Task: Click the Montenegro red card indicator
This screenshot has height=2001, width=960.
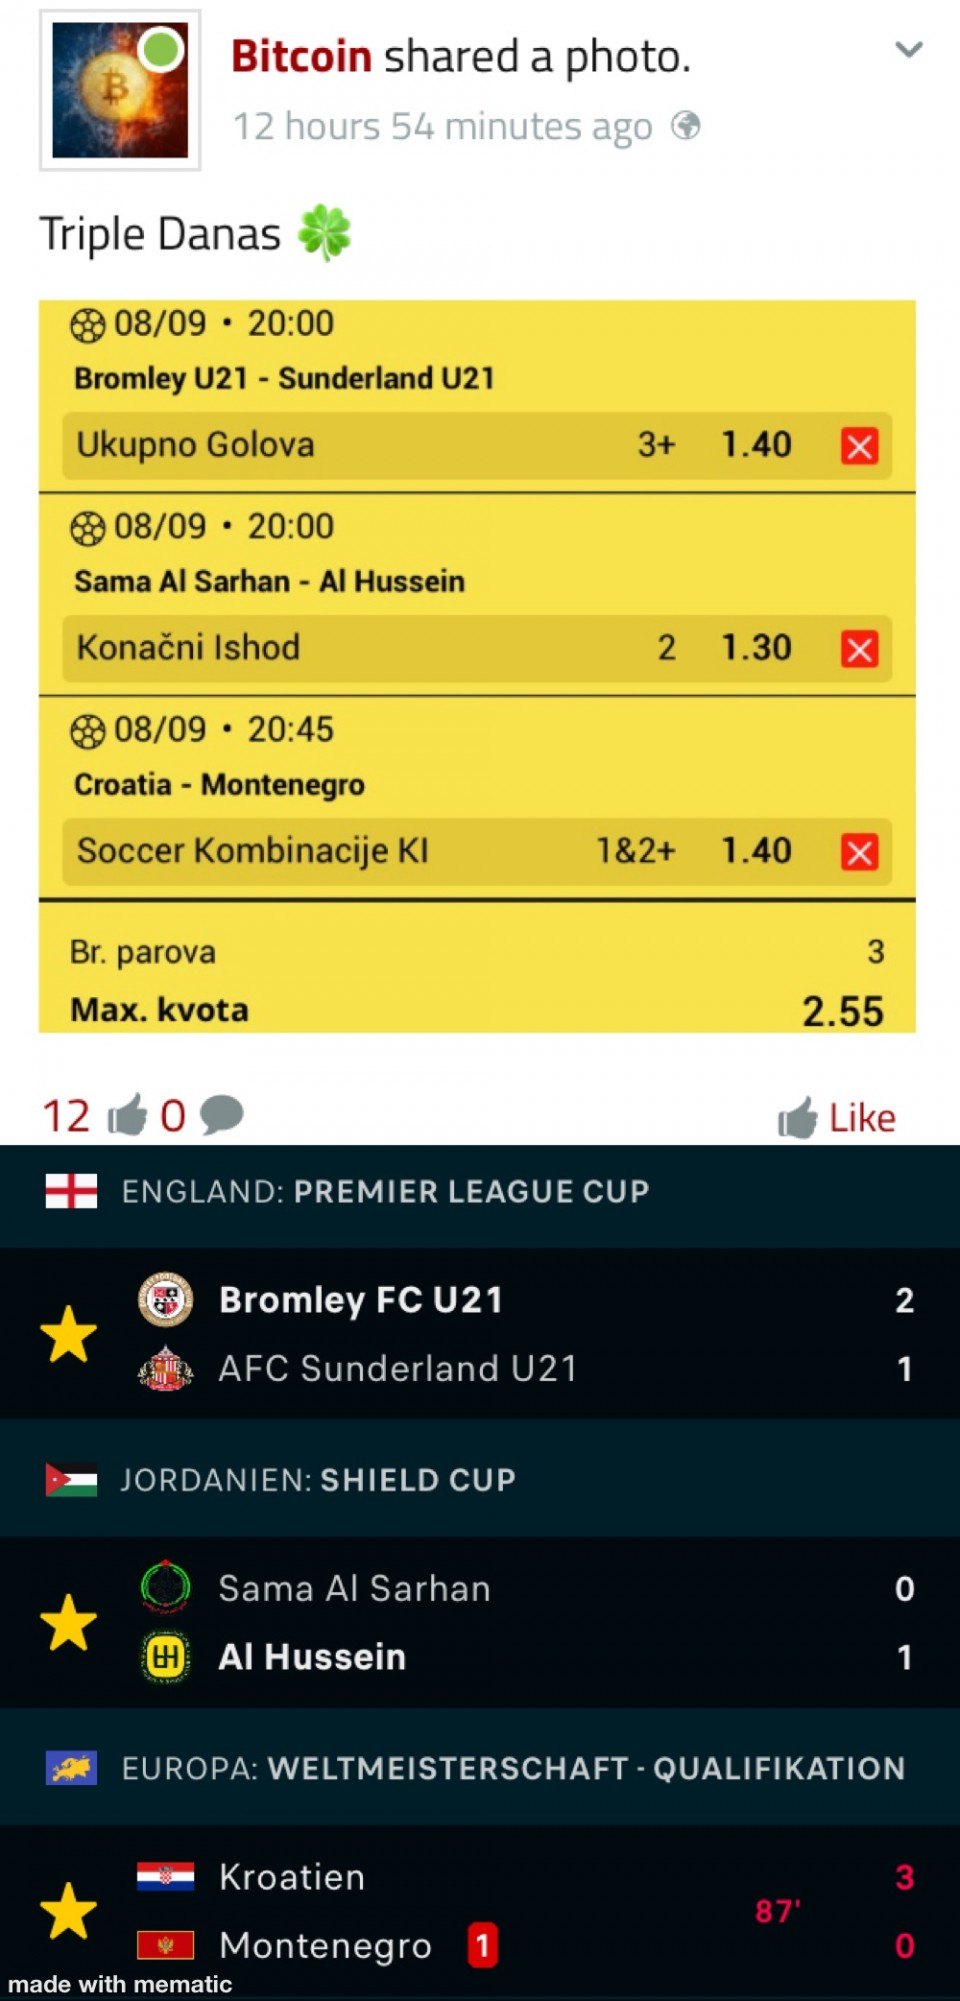Action: point(483,1945)
